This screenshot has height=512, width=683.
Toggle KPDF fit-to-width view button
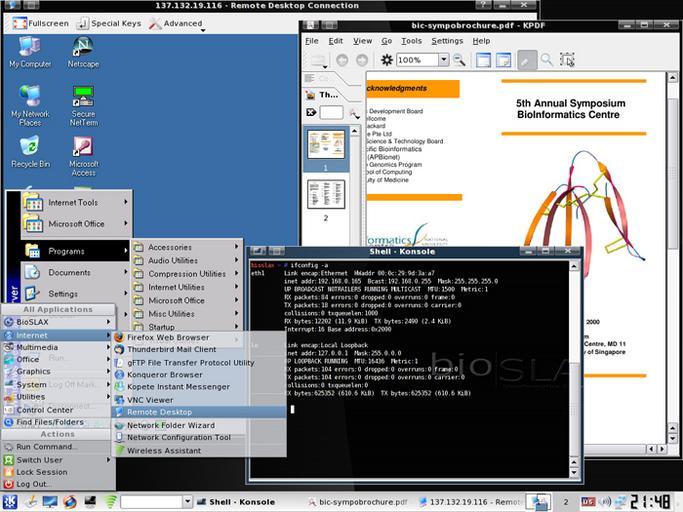point(482,60)
